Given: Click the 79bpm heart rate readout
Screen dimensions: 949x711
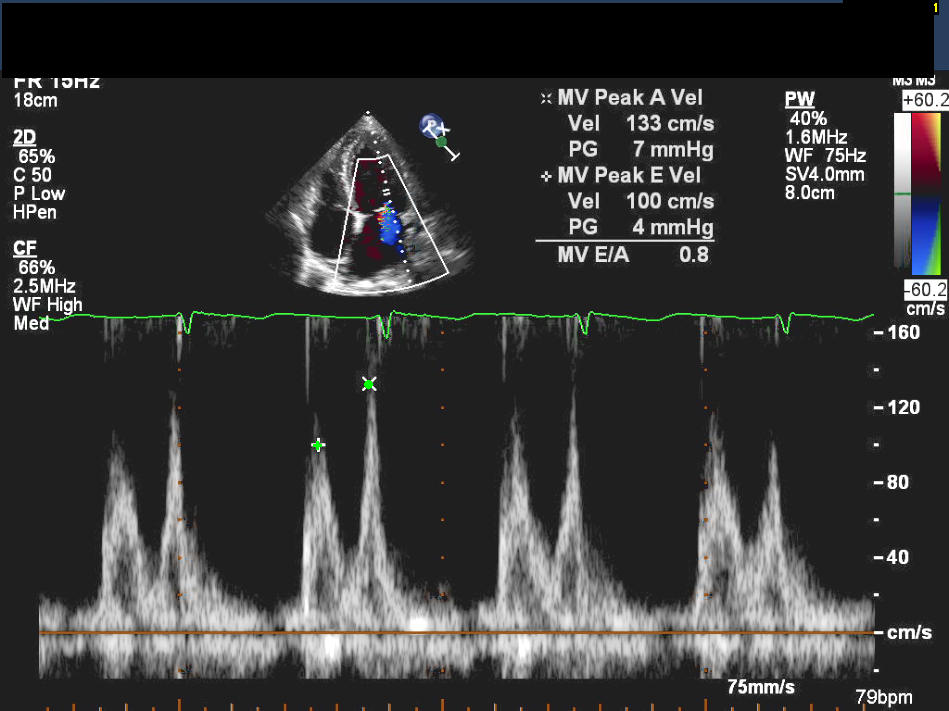Looking at the screenshot, I should tap(884, 696).
